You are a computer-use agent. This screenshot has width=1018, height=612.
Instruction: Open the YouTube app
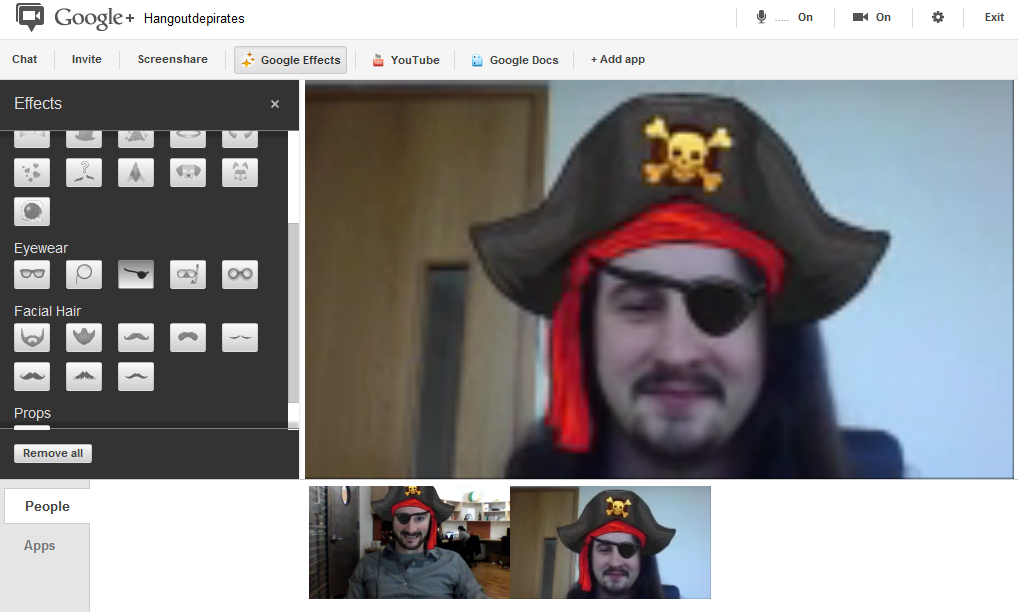point(406,60)
